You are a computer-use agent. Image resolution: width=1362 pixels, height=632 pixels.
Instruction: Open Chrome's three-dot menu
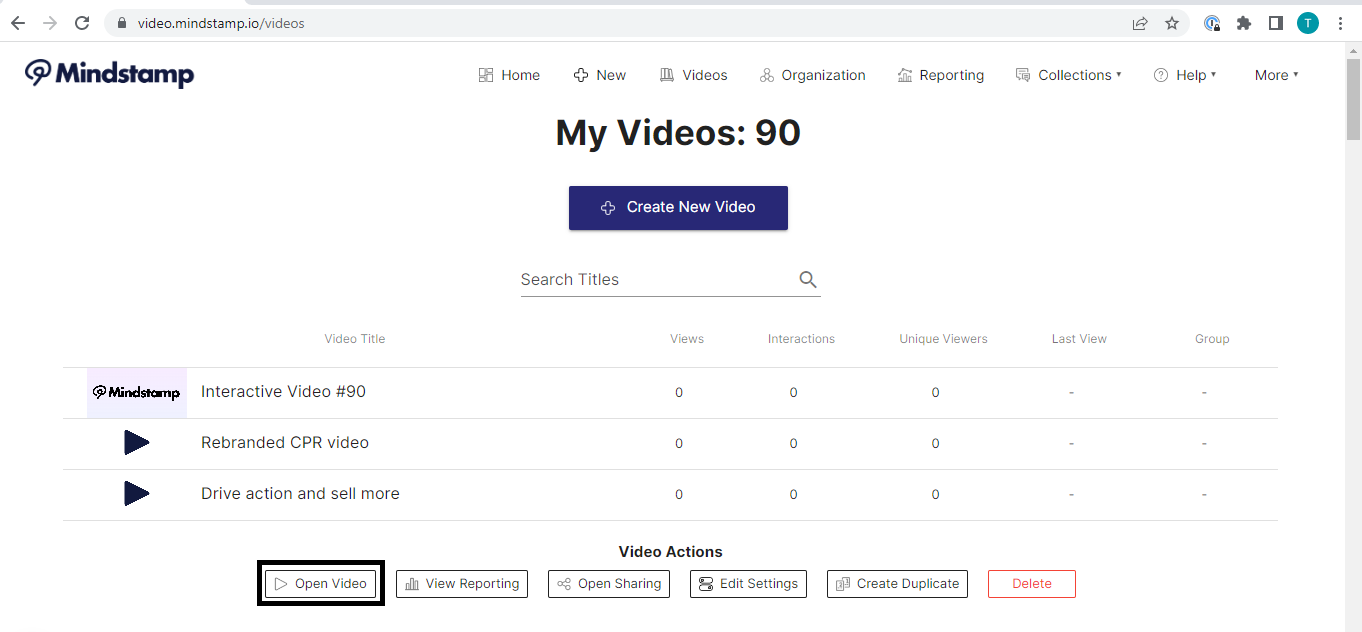[x=1340, y=23]
